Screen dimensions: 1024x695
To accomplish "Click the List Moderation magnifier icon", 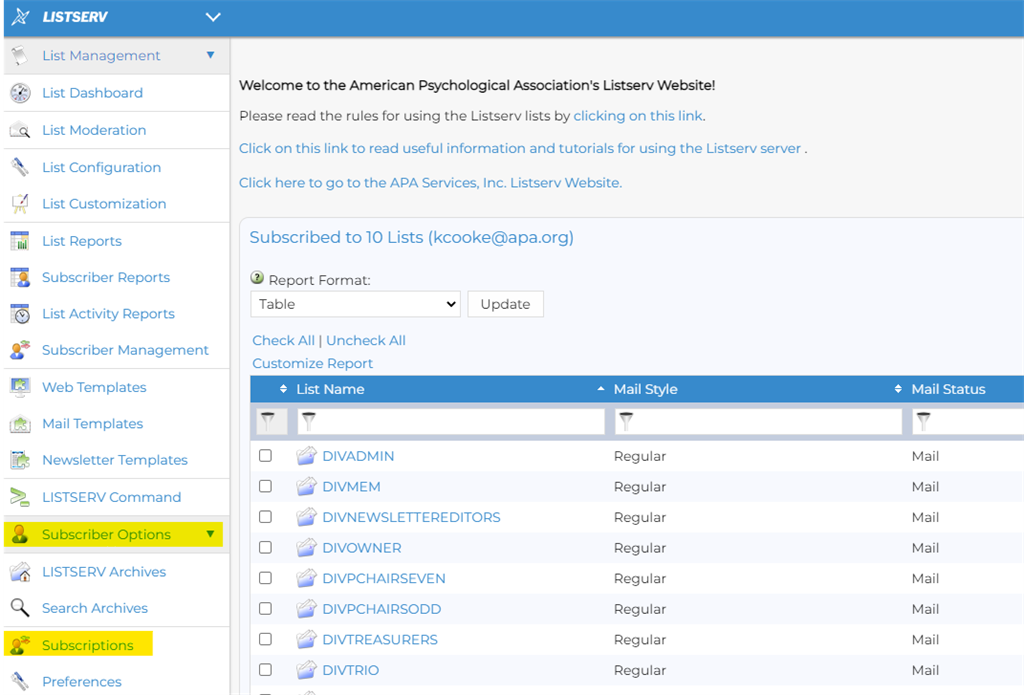I will pyautogui.click(x=20, y=130).
